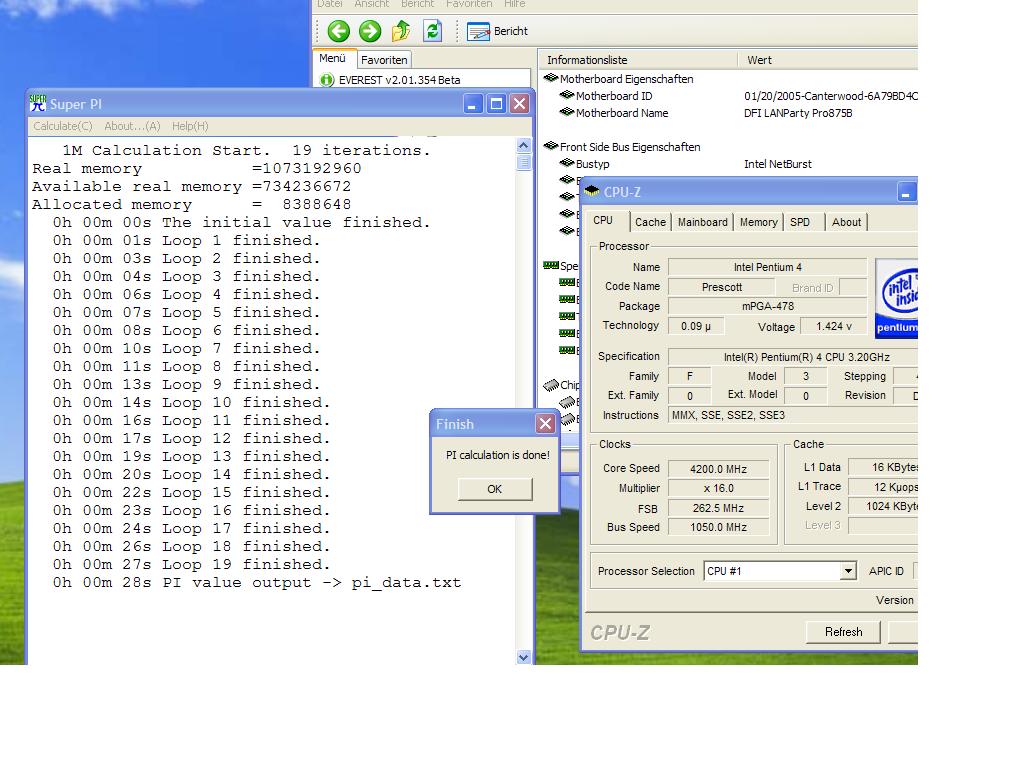Switch to the About tab in CPU-Z

click(846, 222)
